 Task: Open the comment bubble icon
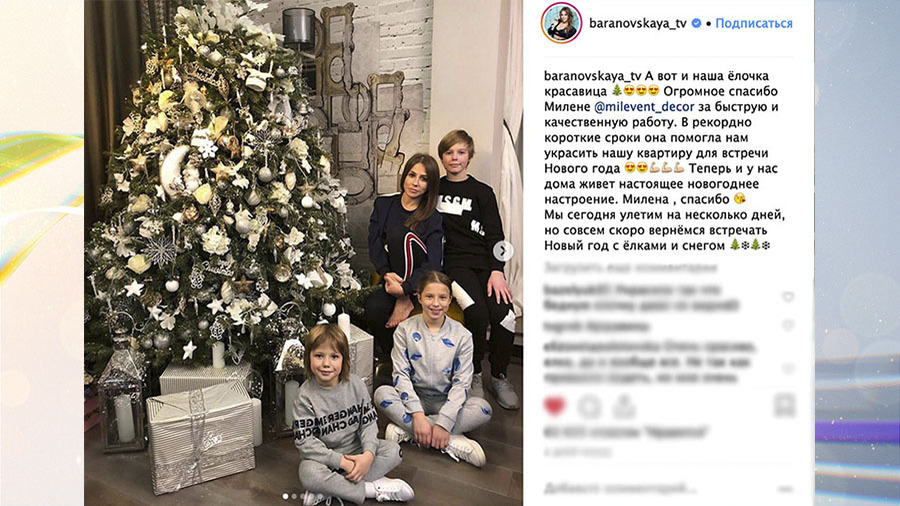[x=589, y=407]
